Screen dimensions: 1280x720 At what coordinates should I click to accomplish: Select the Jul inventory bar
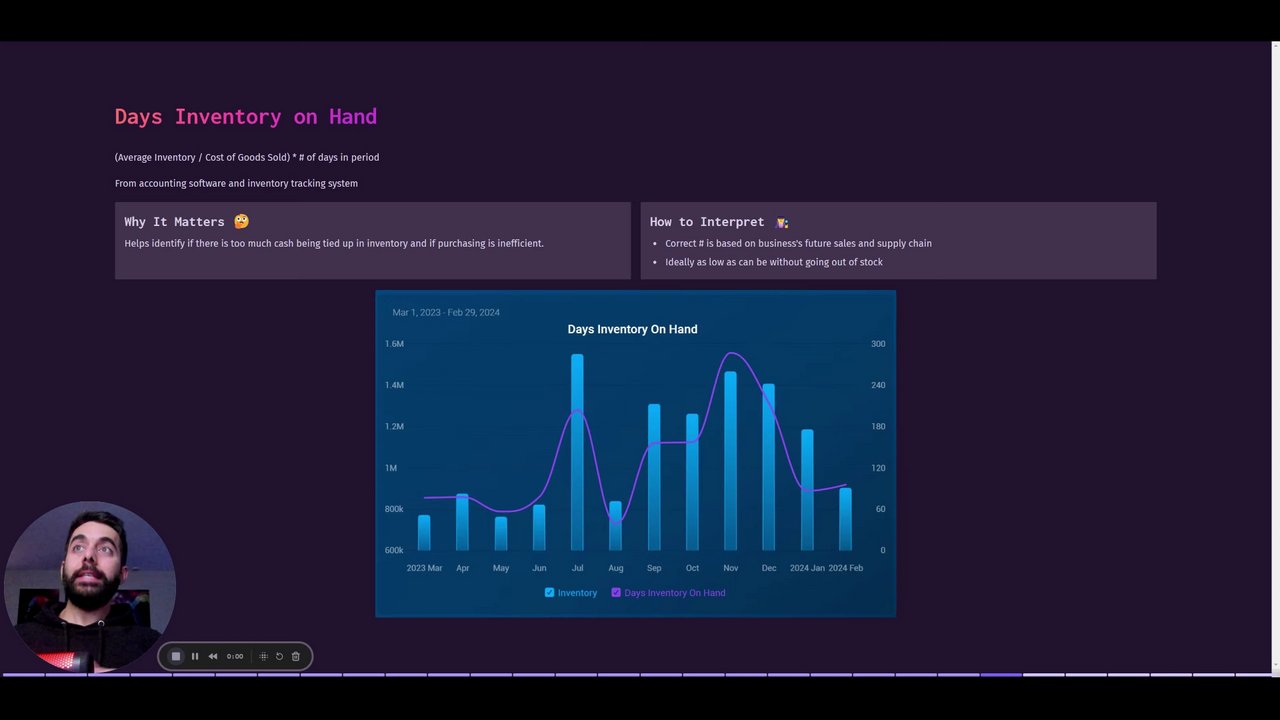tap(577, 452)
